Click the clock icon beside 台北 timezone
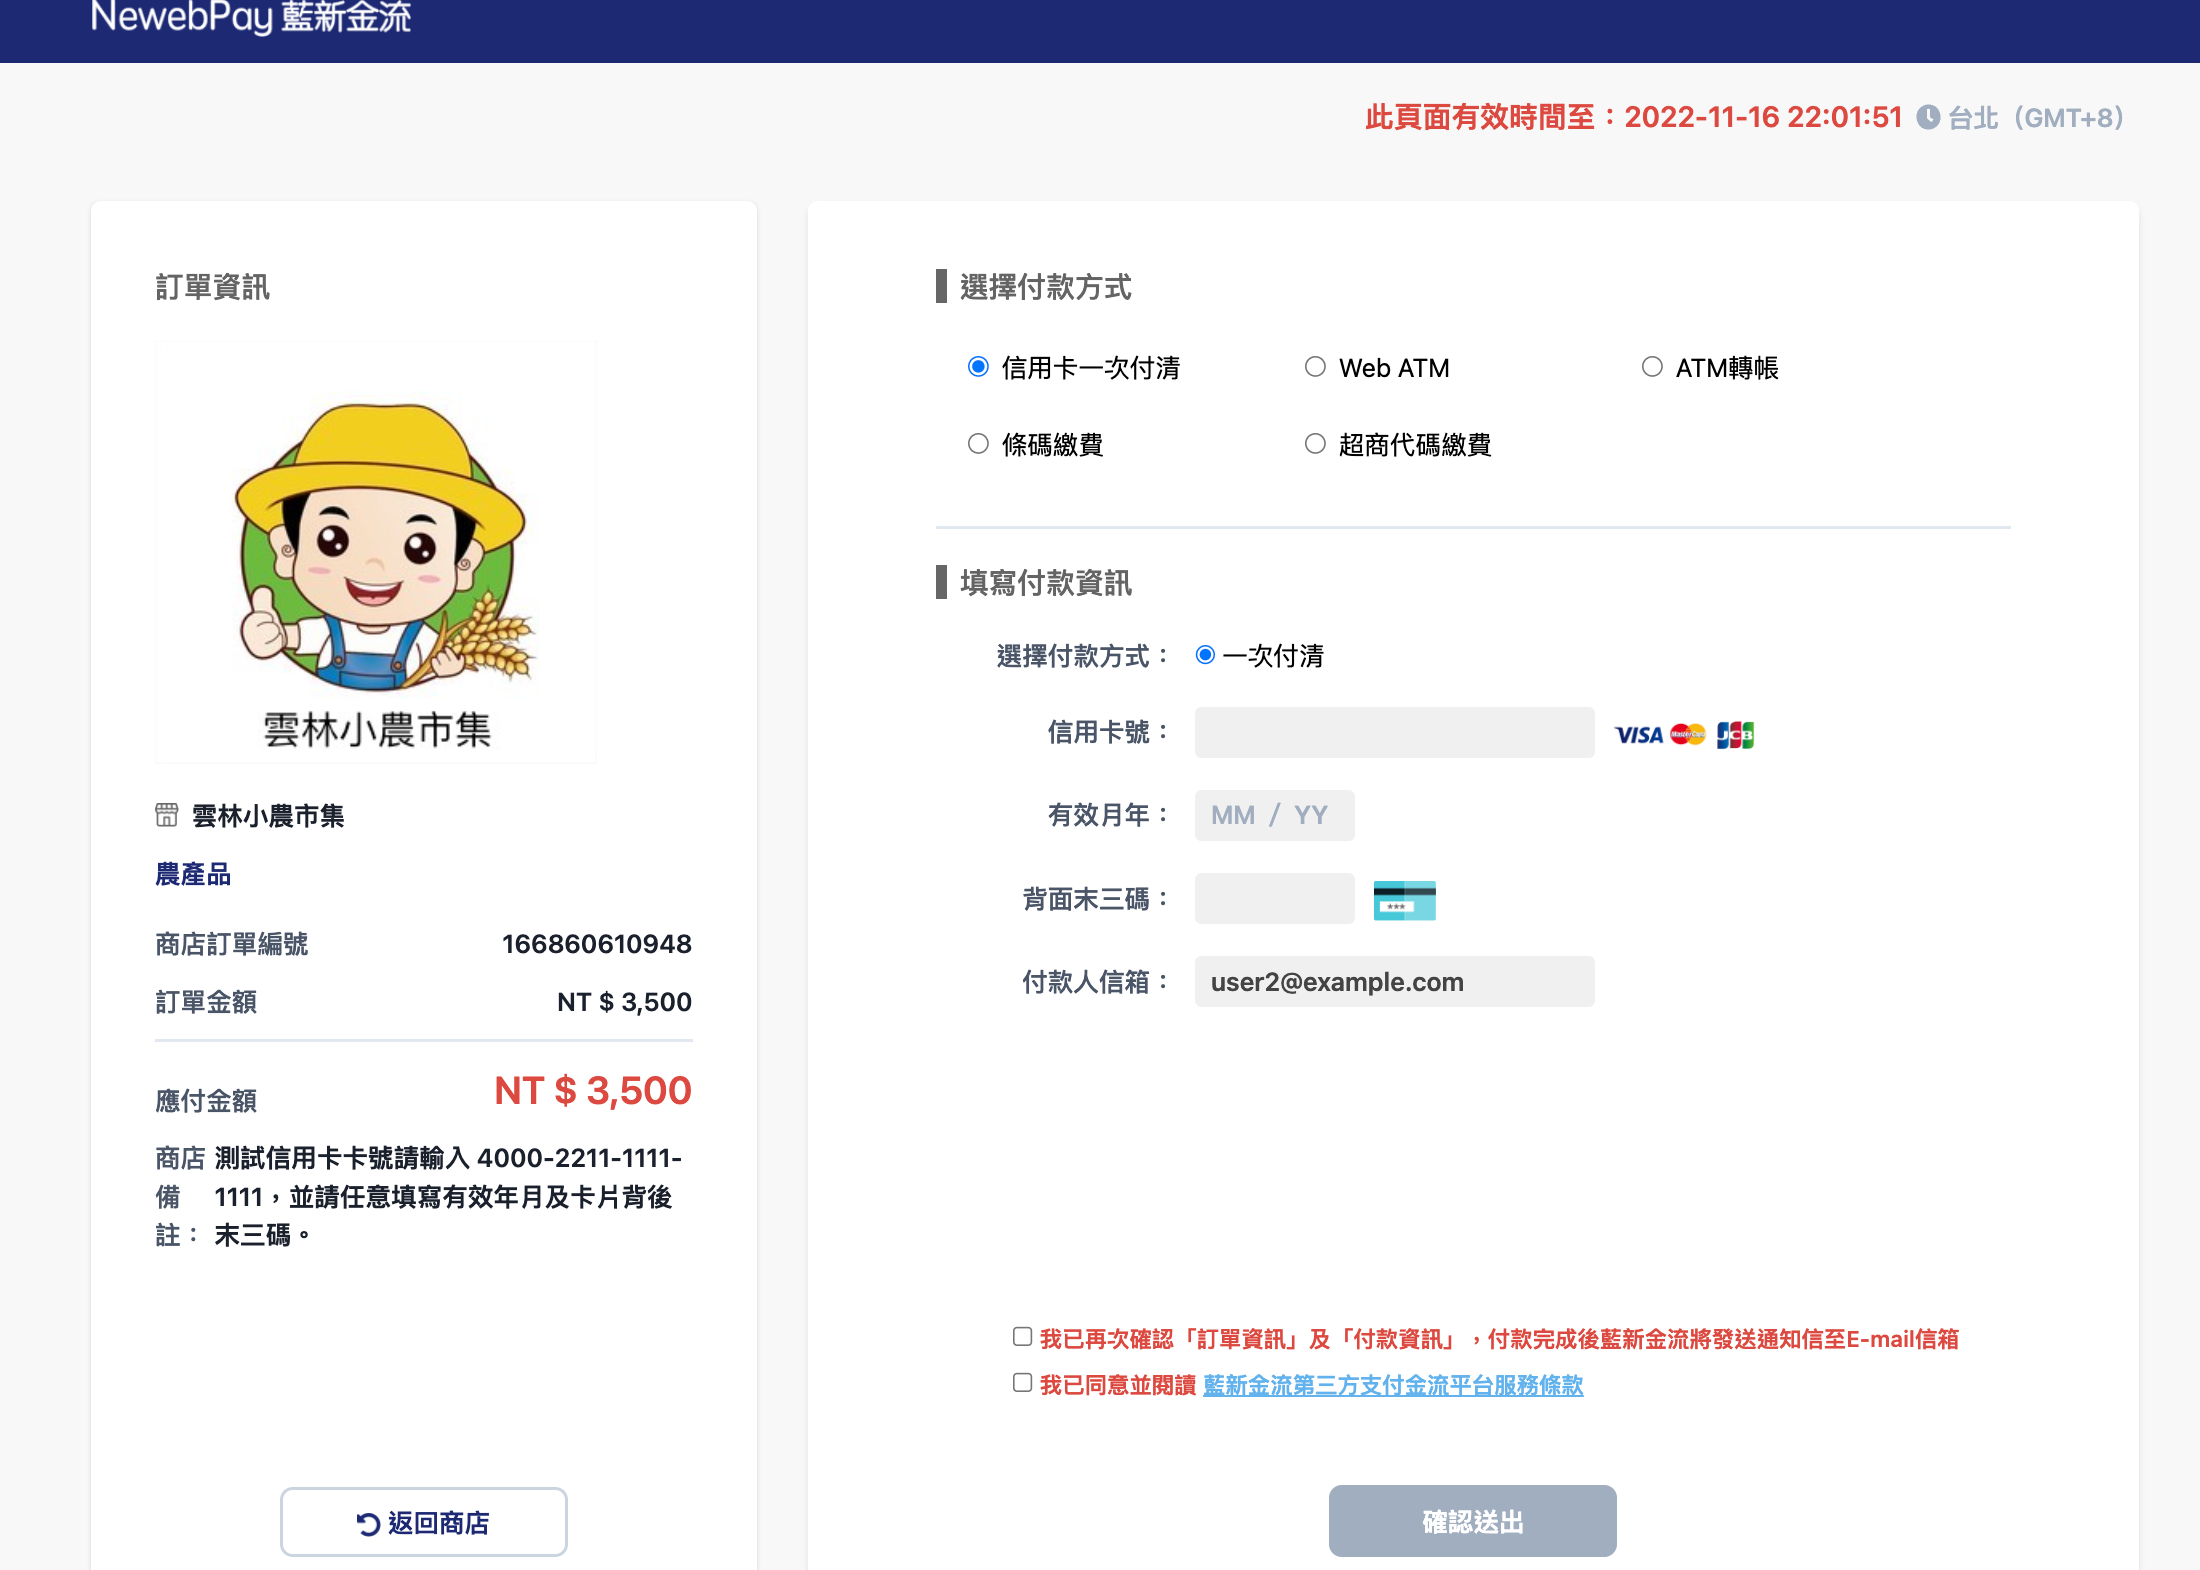This screenshot has width=2200, height=1570. point(1928,117)
